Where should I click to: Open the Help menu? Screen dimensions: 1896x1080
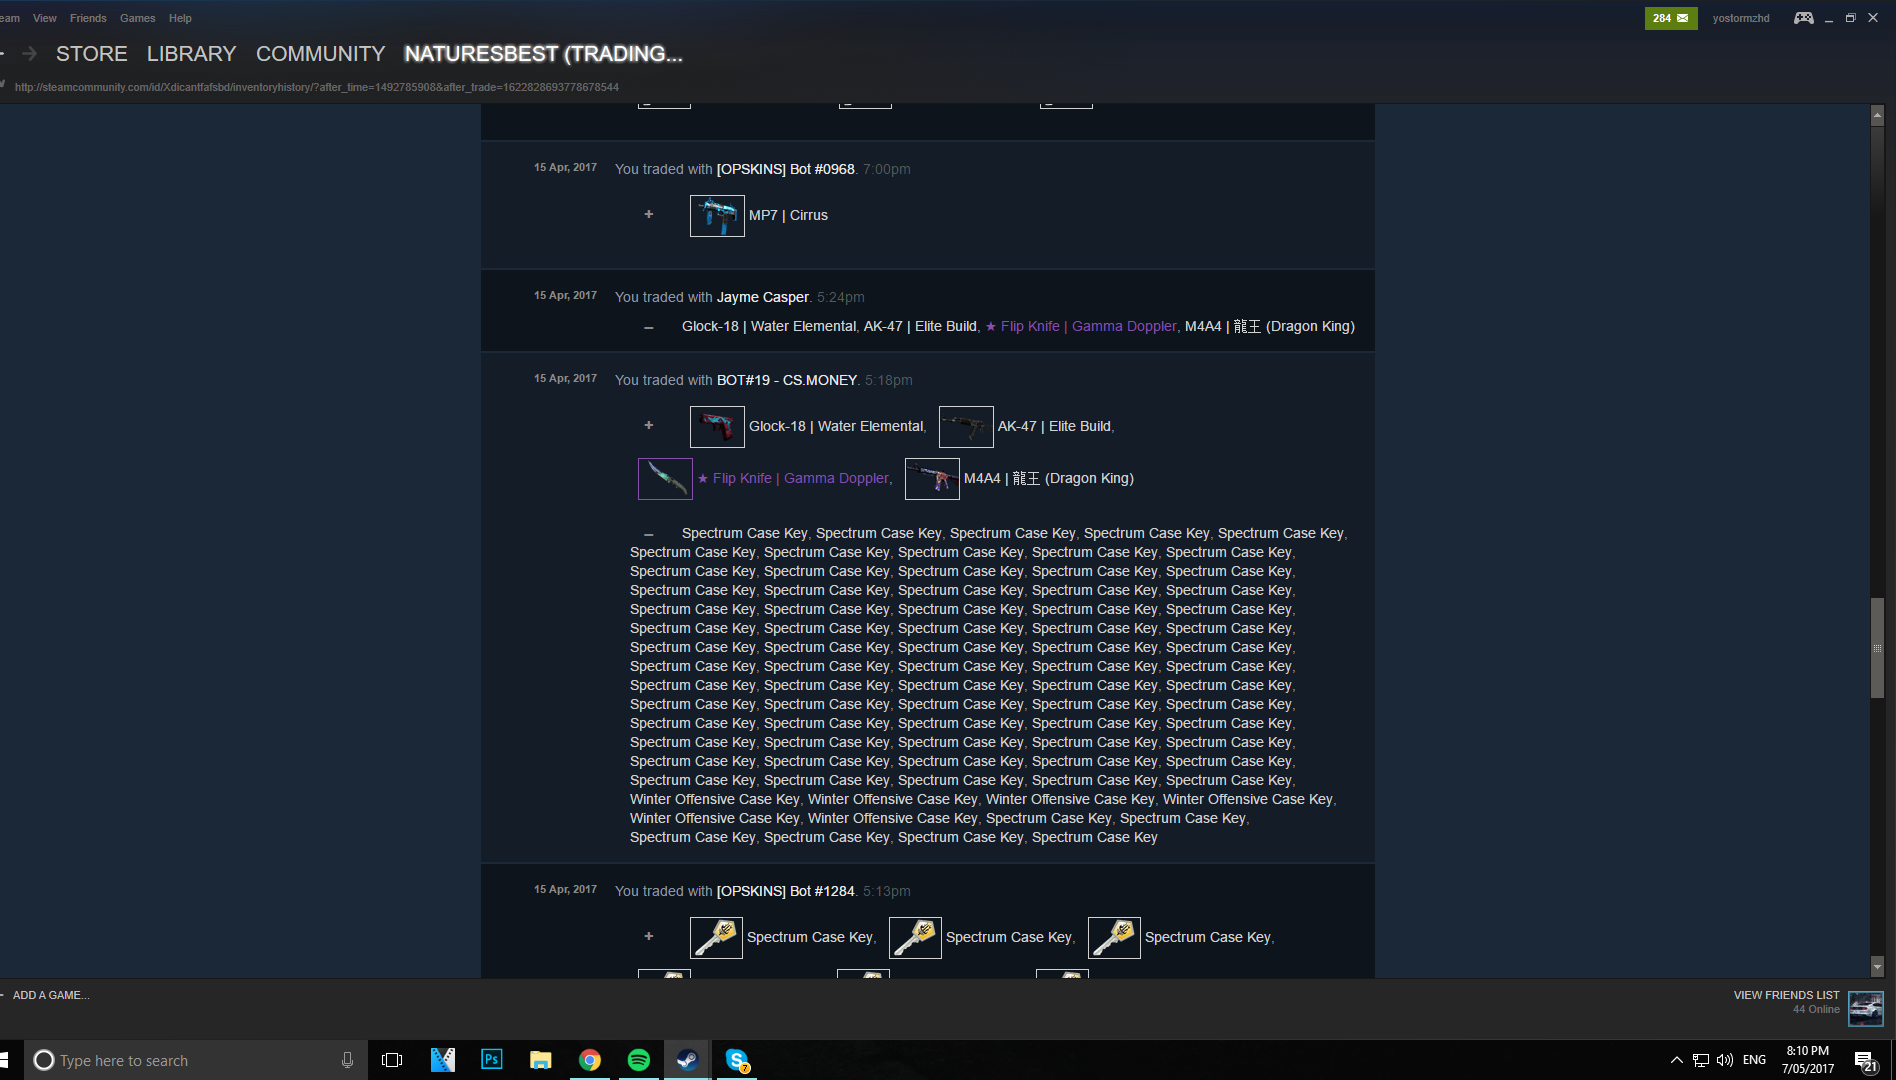(x=180, y=18)
